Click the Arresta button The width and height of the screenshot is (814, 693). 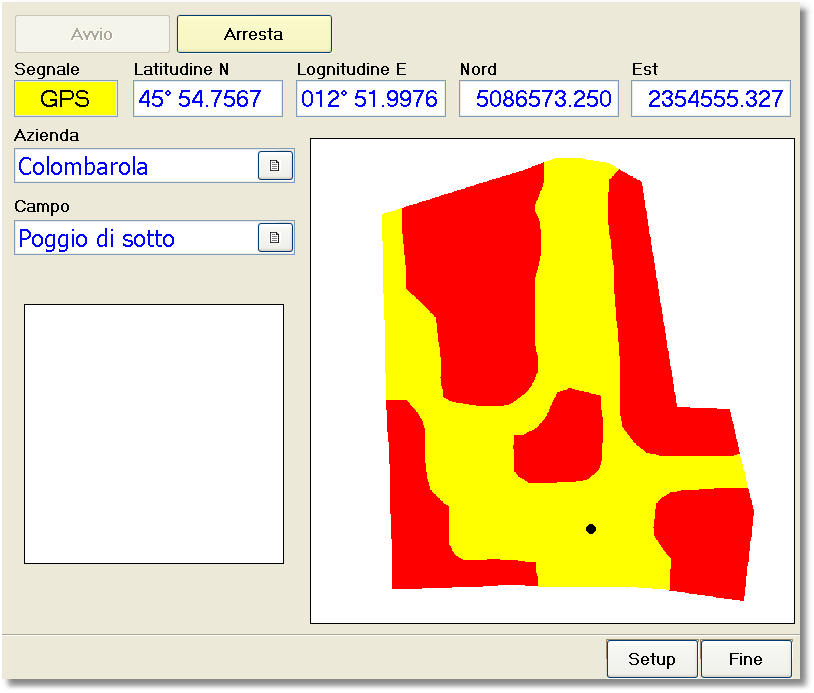point(254,34)
